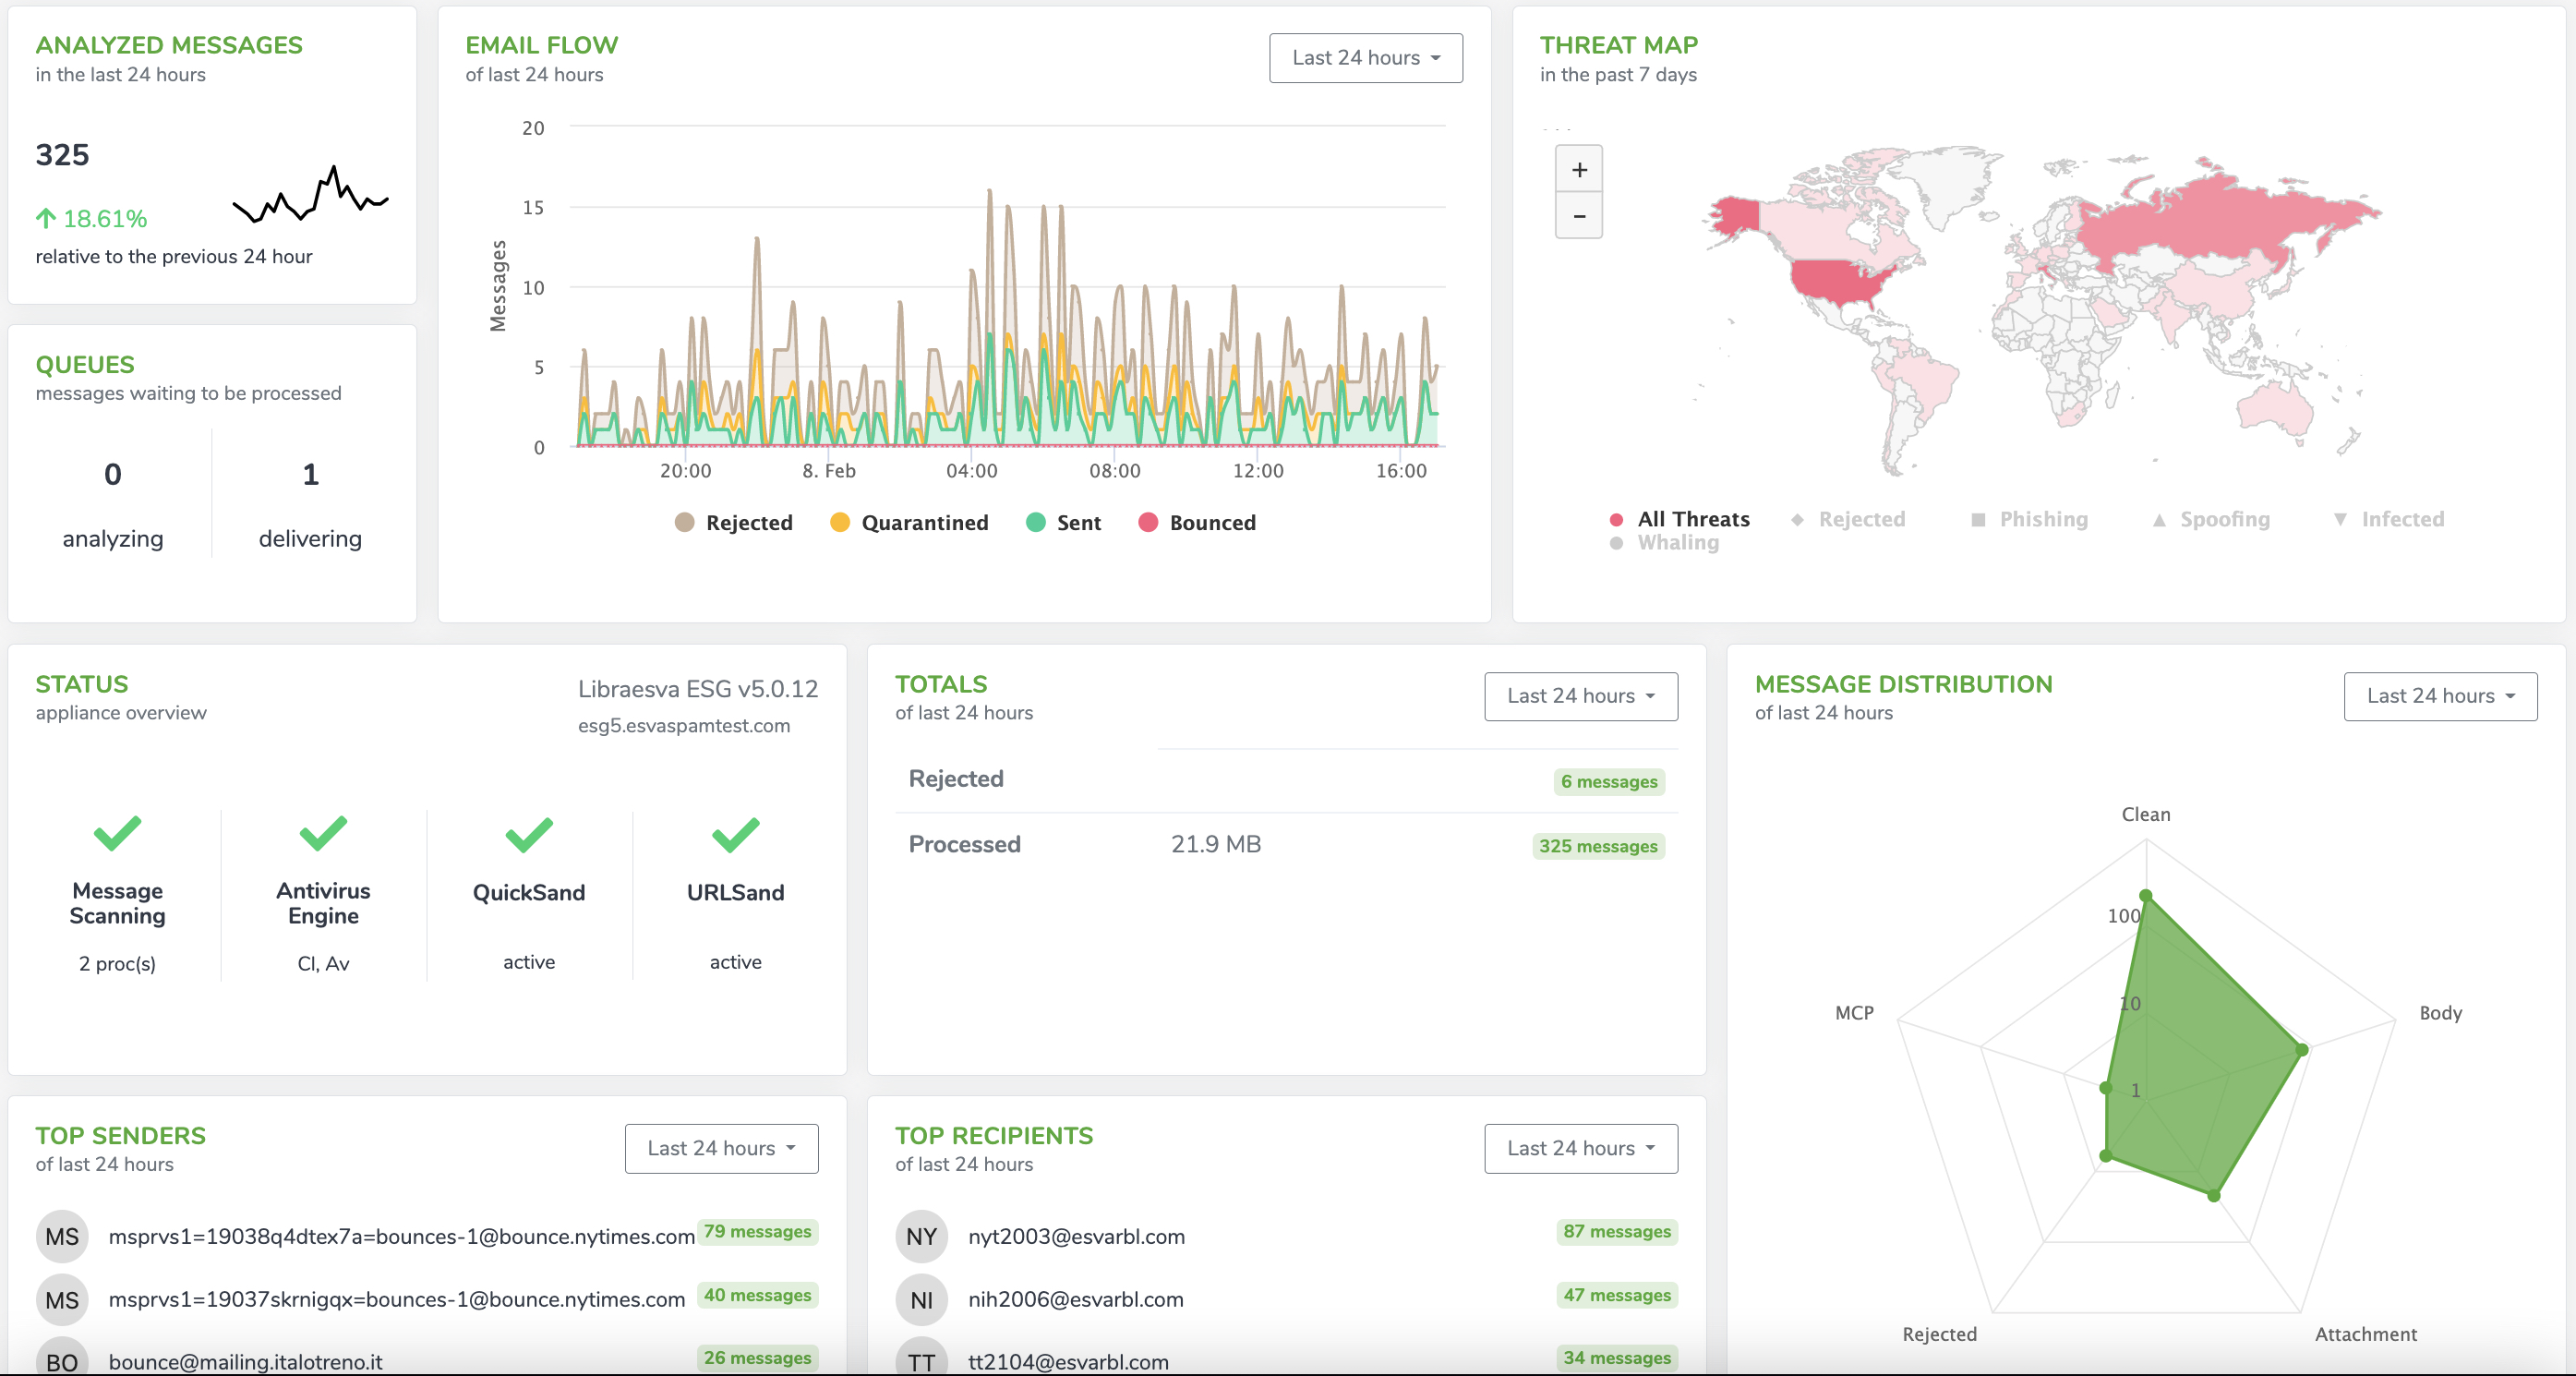
Task: Click the NY recipient avatar
Action: pos(921,1236)
